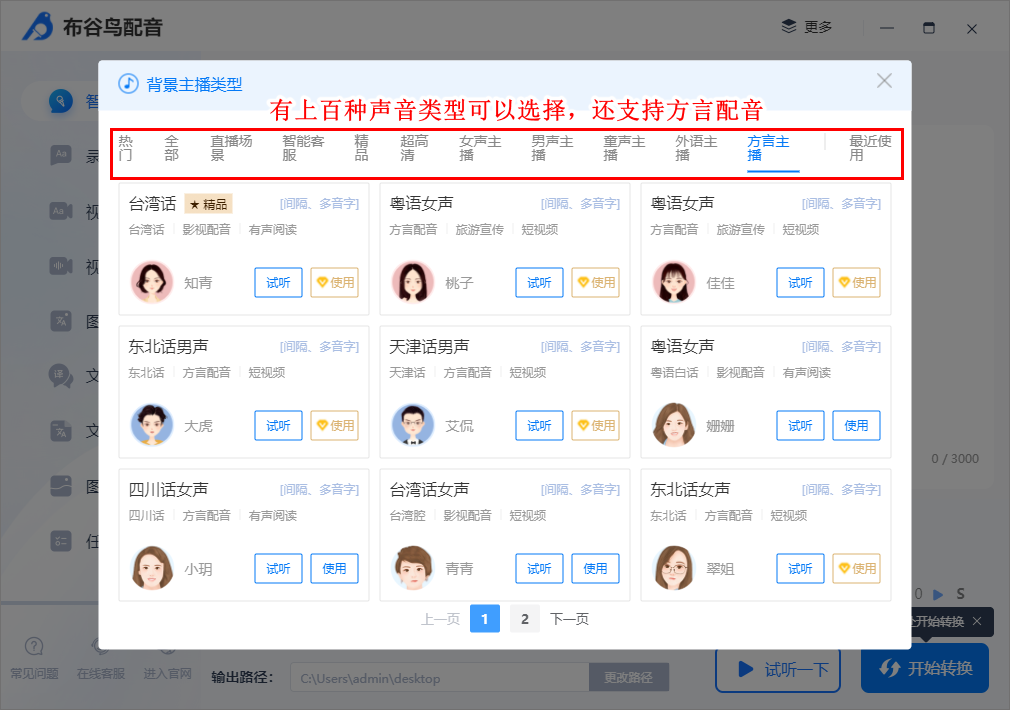Screen dimensions: 1010x710
Task: Click 更改路径 in main window
Action: click(629, 678)
